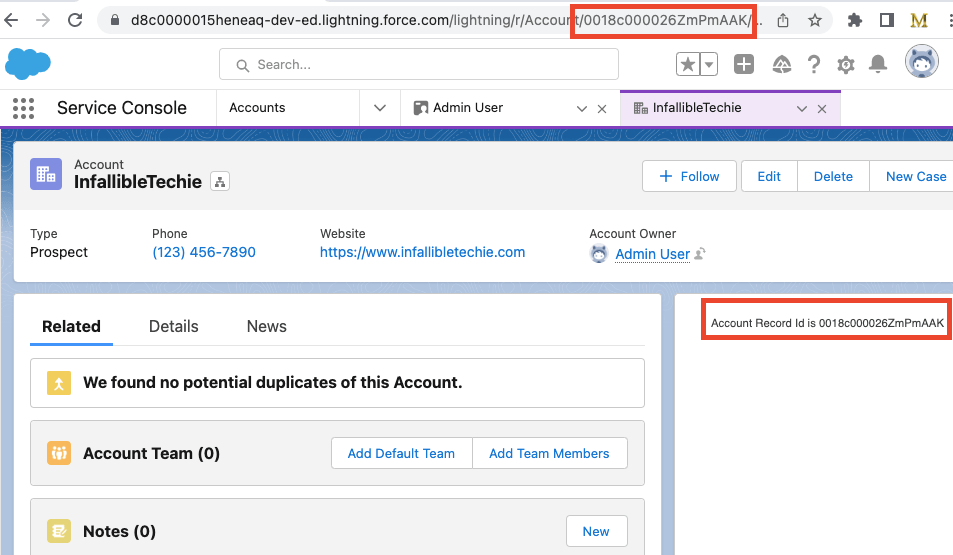Viewport: 953px width, 555px height.
Task: Click the Add Default Team button
Action: [401, 453]
